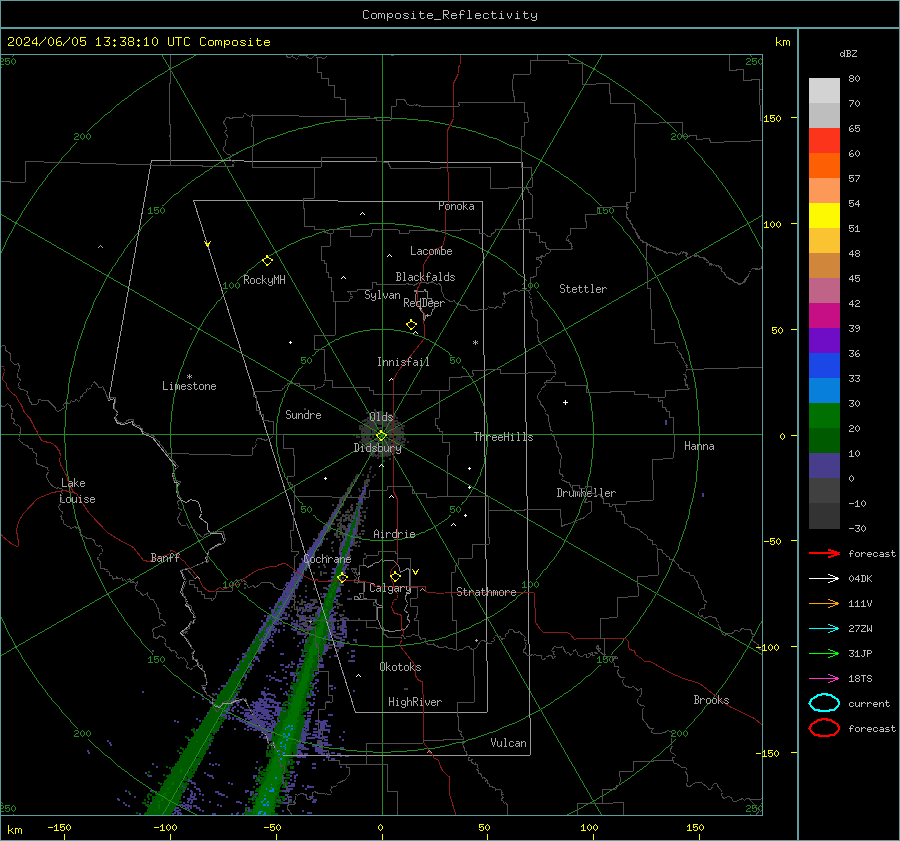Click the 150 label on bottom km axis
900x841 pixels.
[x=695, y=827]
